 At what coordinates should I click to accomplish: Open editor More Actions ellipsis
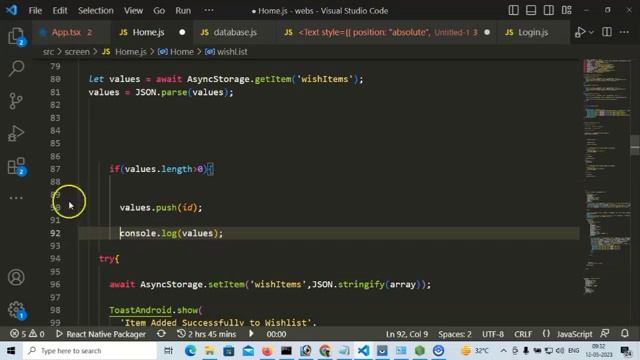624,32
